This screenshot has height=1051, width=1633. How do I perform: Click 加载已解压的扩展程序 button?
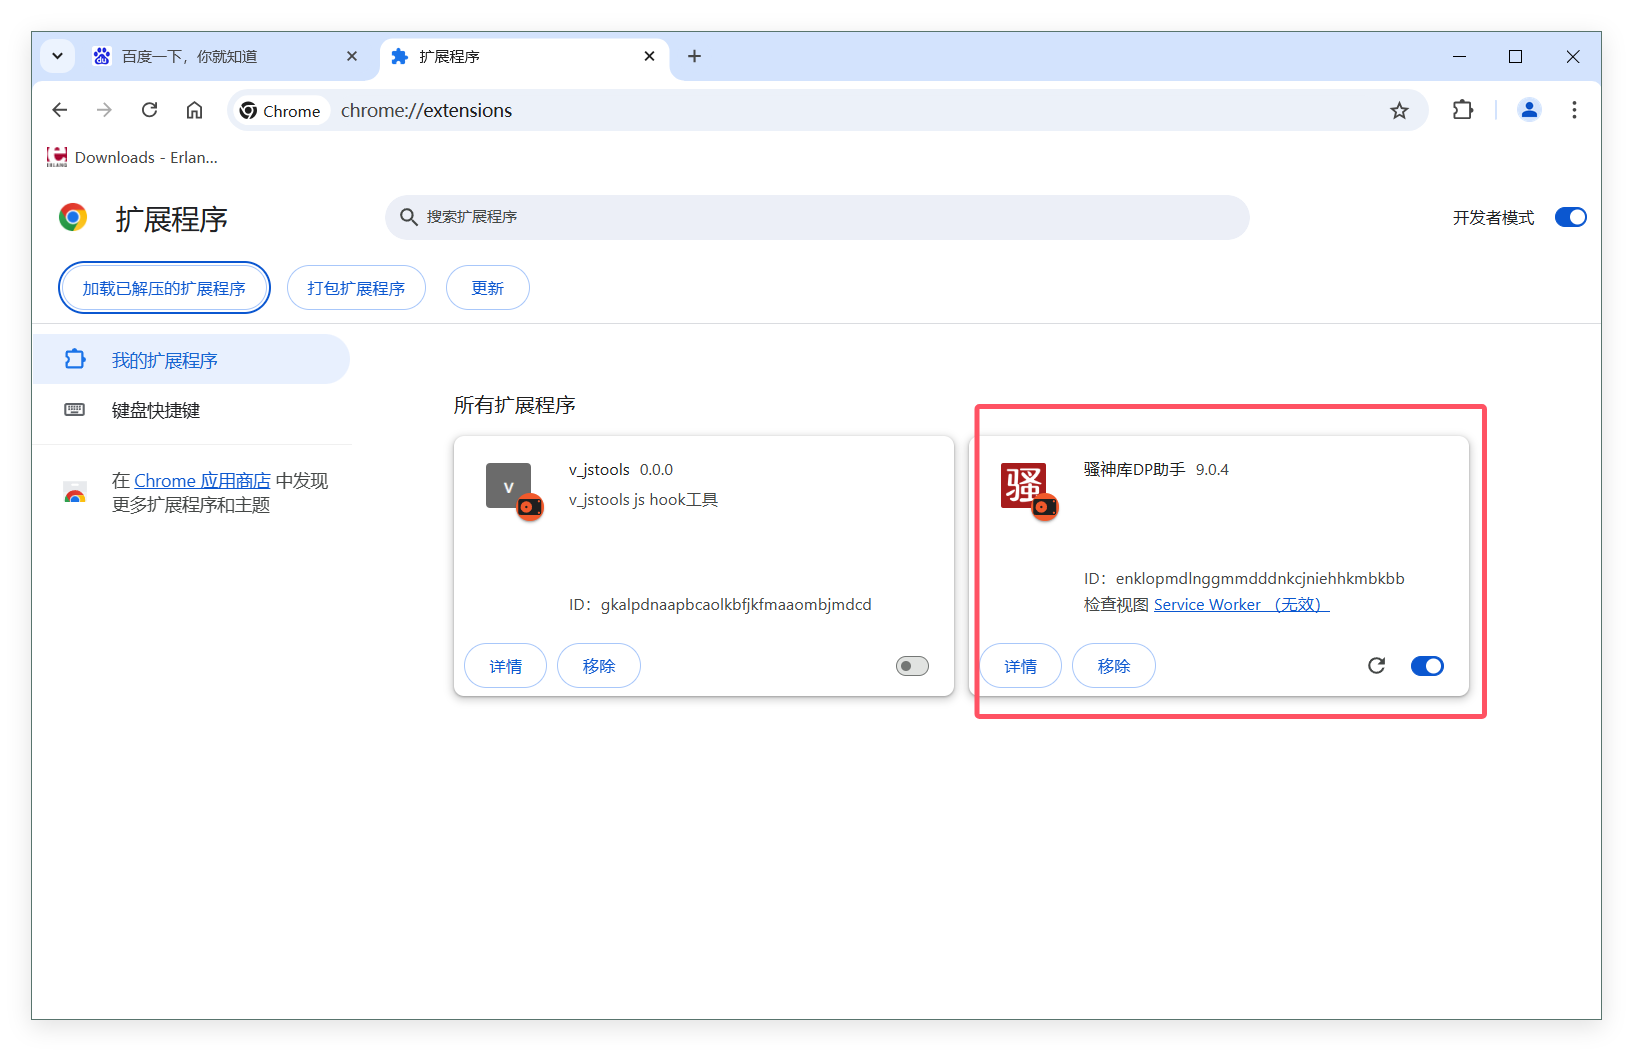(x=164, y=288)
